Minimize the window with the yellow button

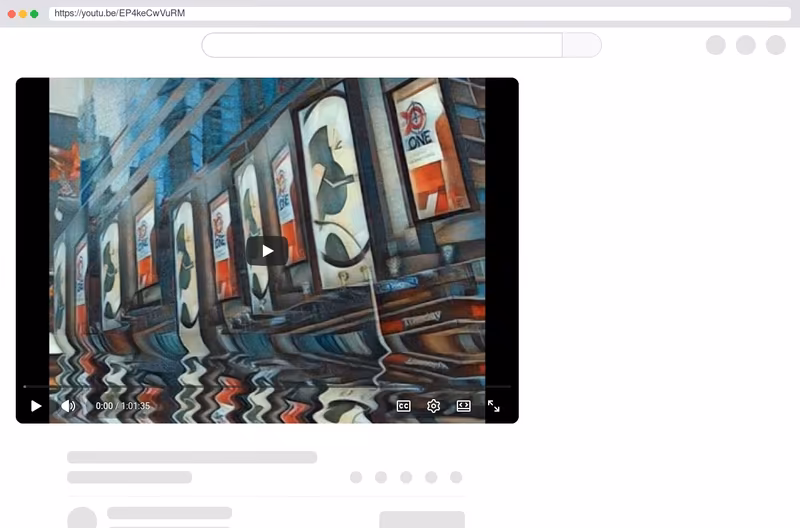23,14
